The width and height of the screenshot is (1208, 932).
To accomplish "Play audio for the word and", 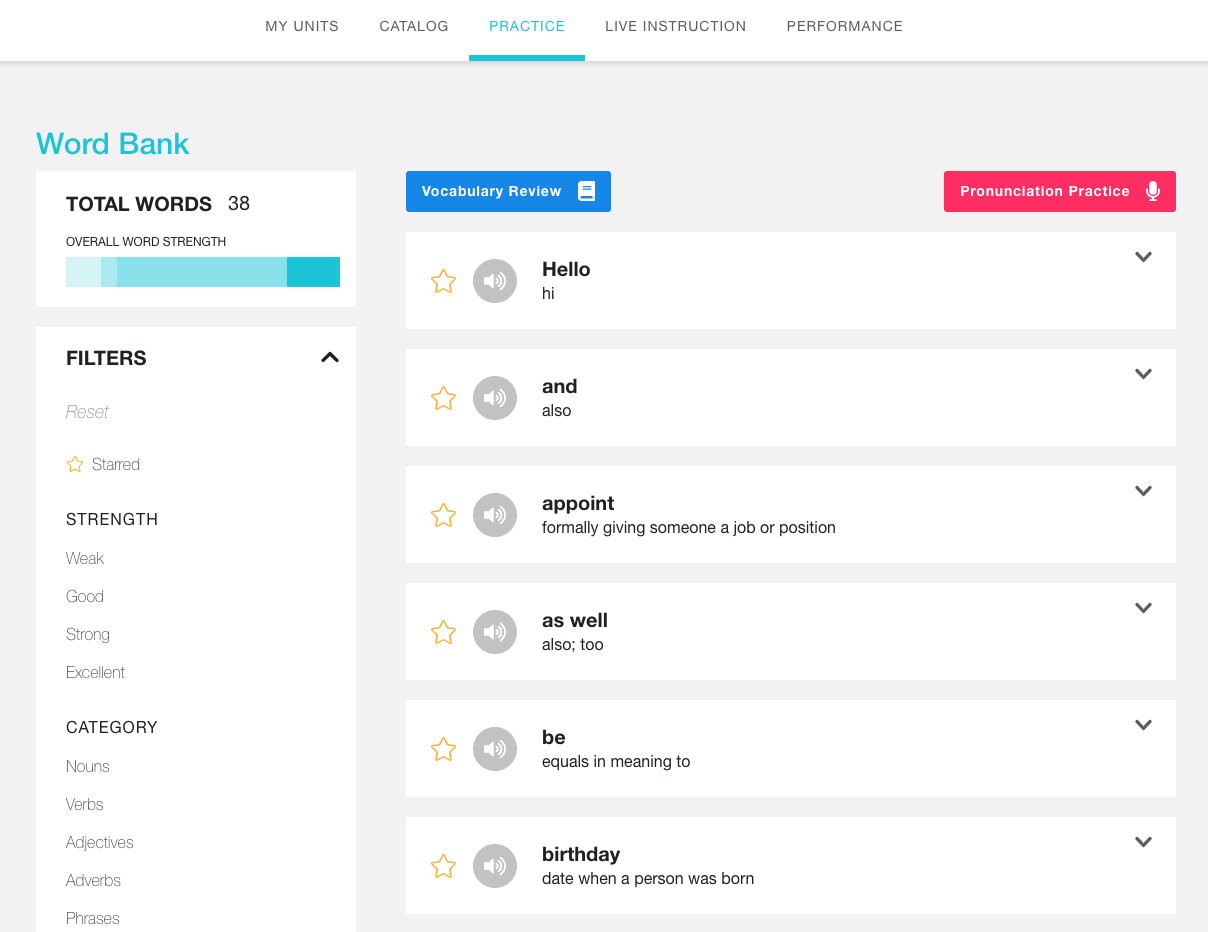I will (495, 398).
